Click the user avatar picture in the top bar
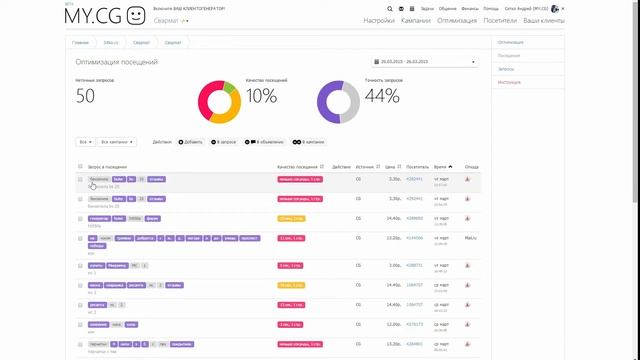 (555, 9)
